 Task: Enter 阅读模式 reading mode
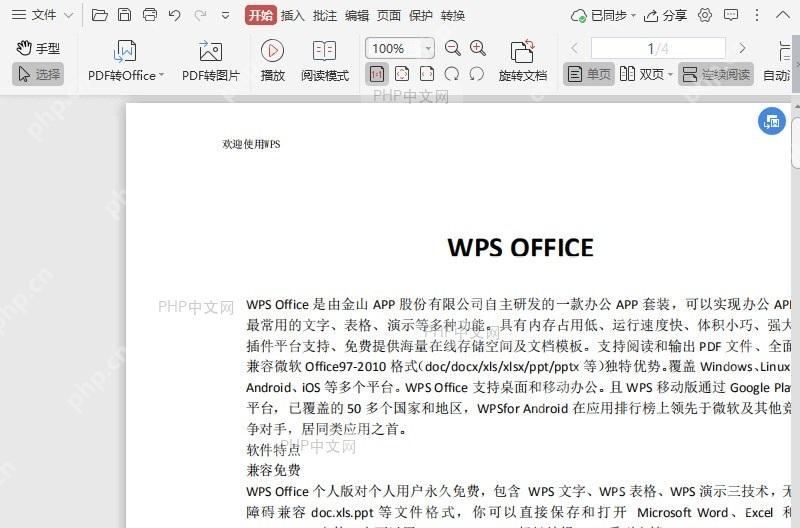[x=324, y=61]
